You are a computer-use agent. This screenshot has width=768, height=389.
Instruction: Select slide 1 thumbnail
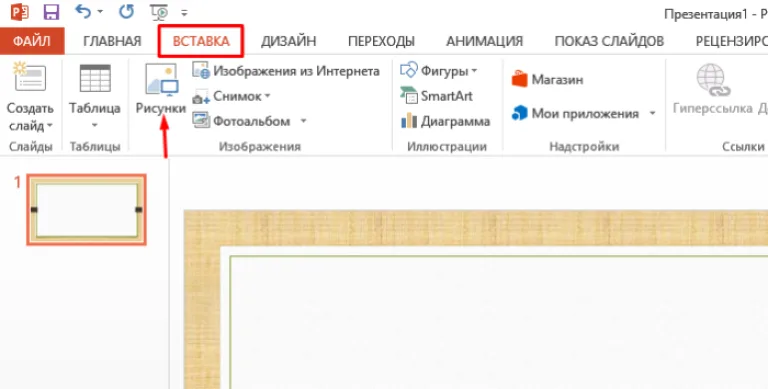point(87,210)
